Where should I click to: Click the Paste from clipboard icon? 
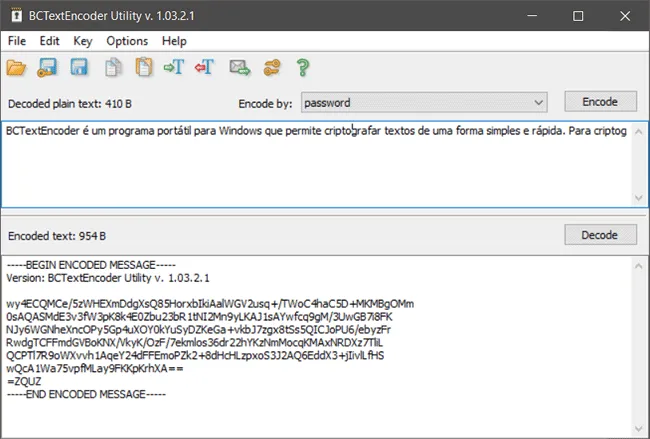144,67
